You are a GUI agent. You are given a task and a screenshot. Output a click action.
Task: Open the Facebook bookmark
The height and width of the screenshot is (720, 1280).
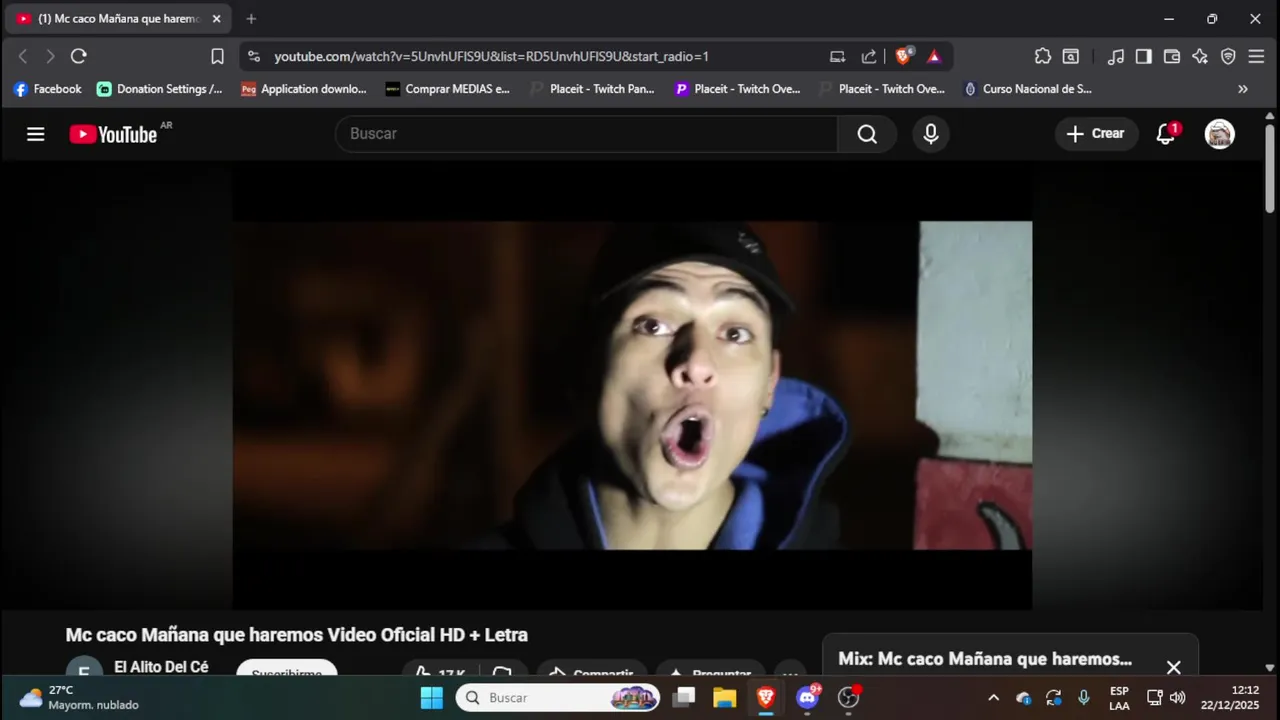click(47, 89)
